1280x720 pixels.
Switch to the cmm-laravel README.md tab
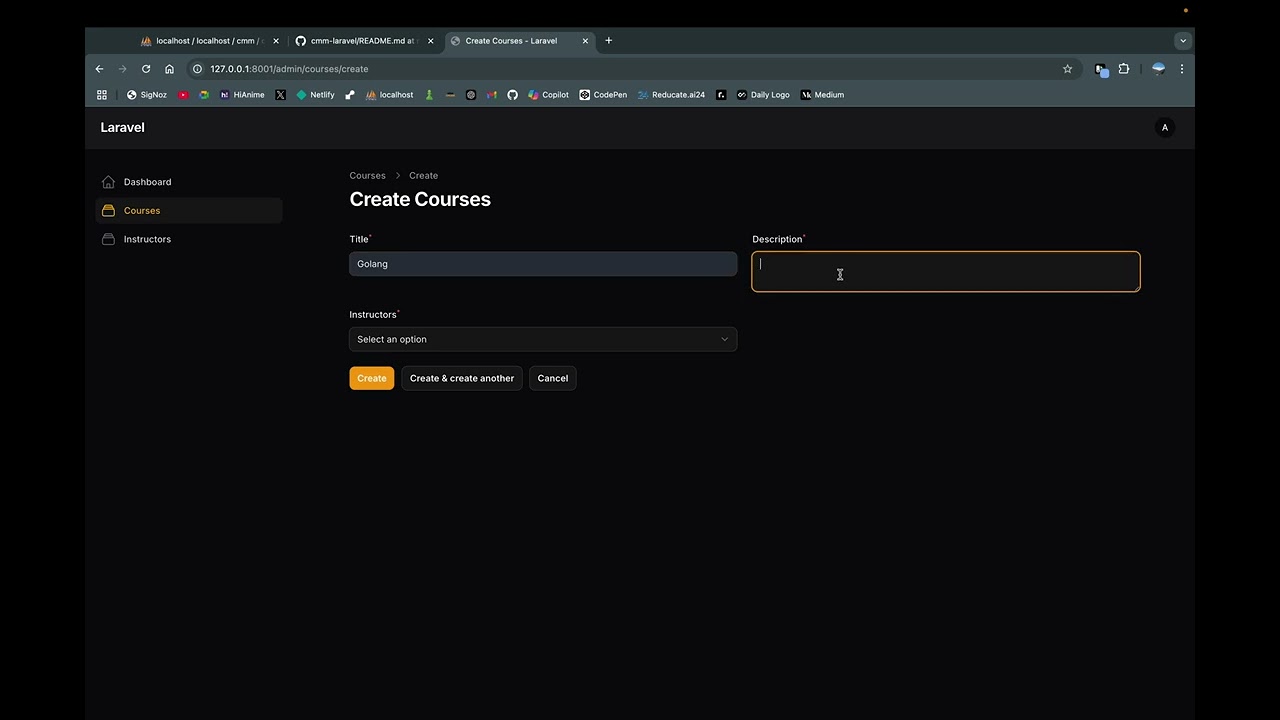click(x=364, y=41)
